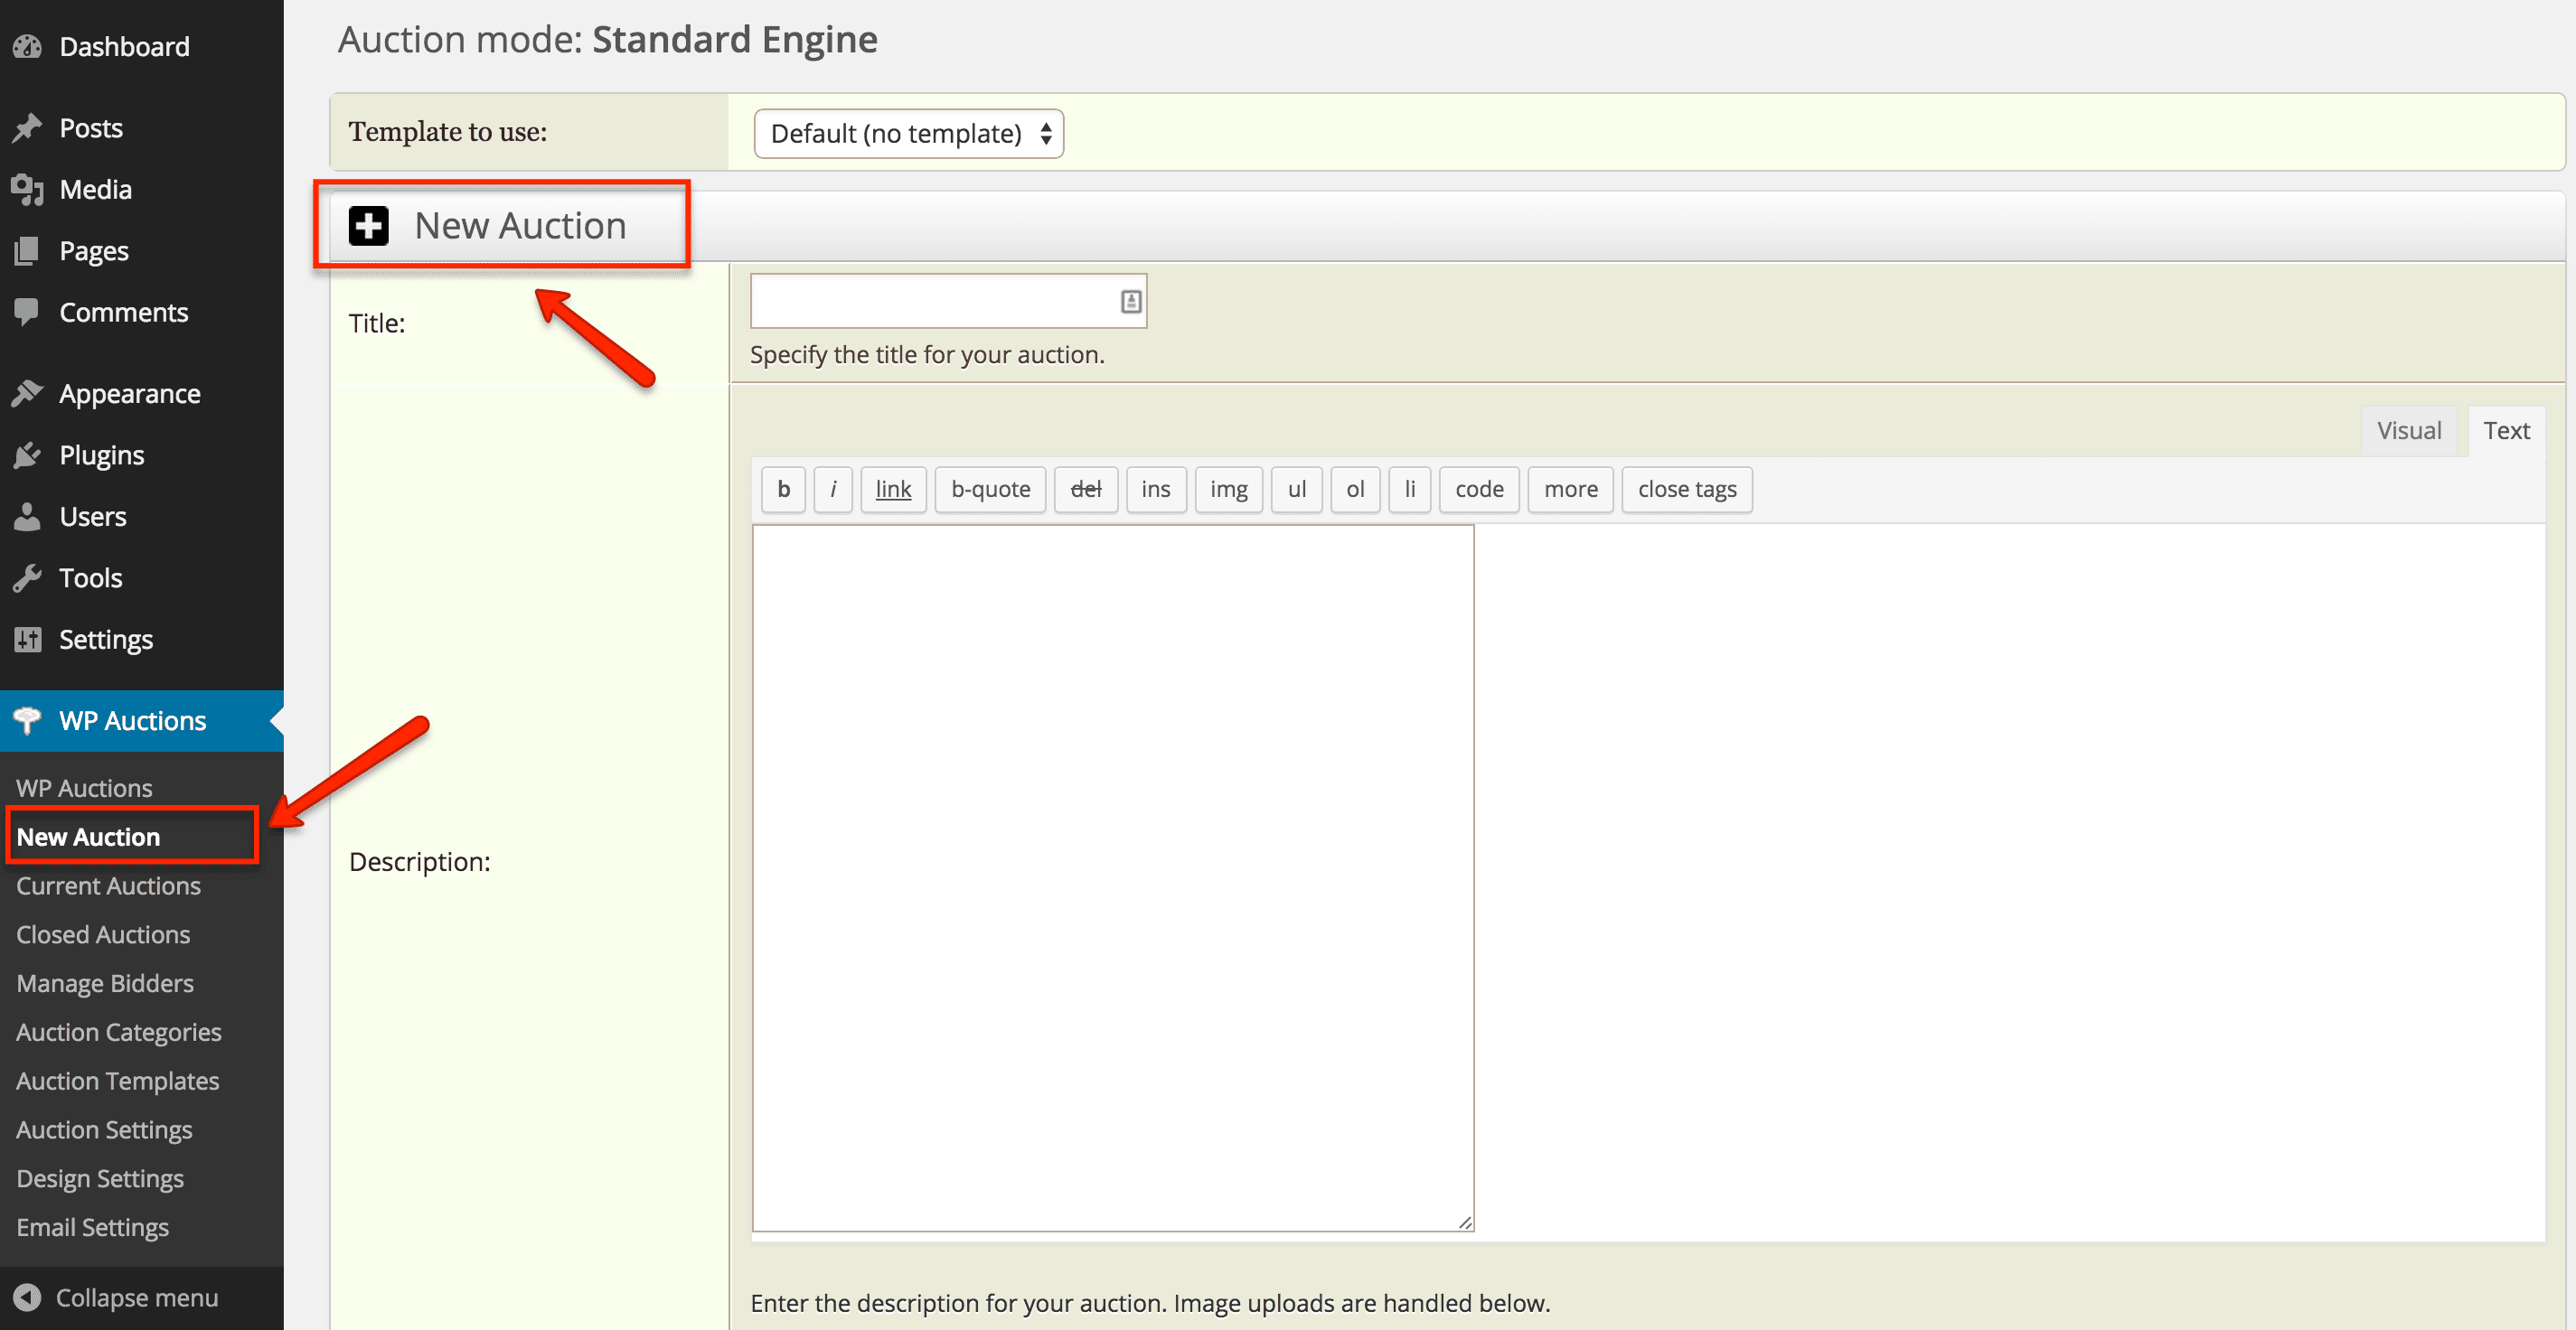This screenshot has height=1330, width=2576.
Task: Click the link insertion icon
Action: click(893, 489)
